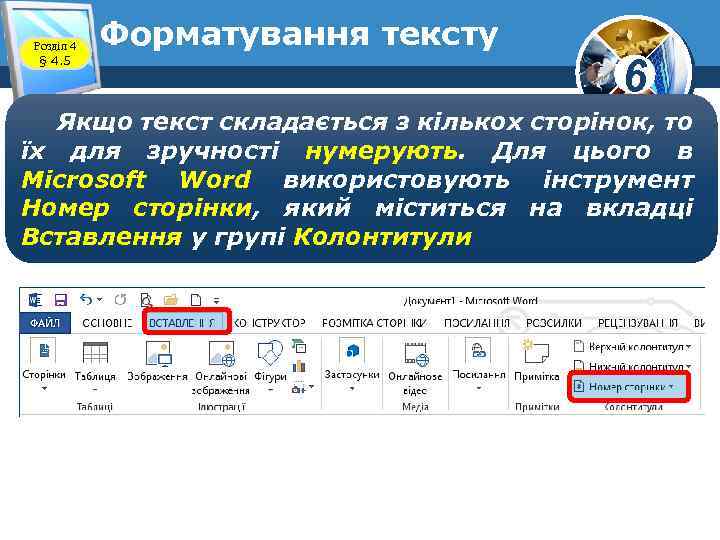
Task: Insert a table with the Таблиця icon
Action: [x=95, y=352]
